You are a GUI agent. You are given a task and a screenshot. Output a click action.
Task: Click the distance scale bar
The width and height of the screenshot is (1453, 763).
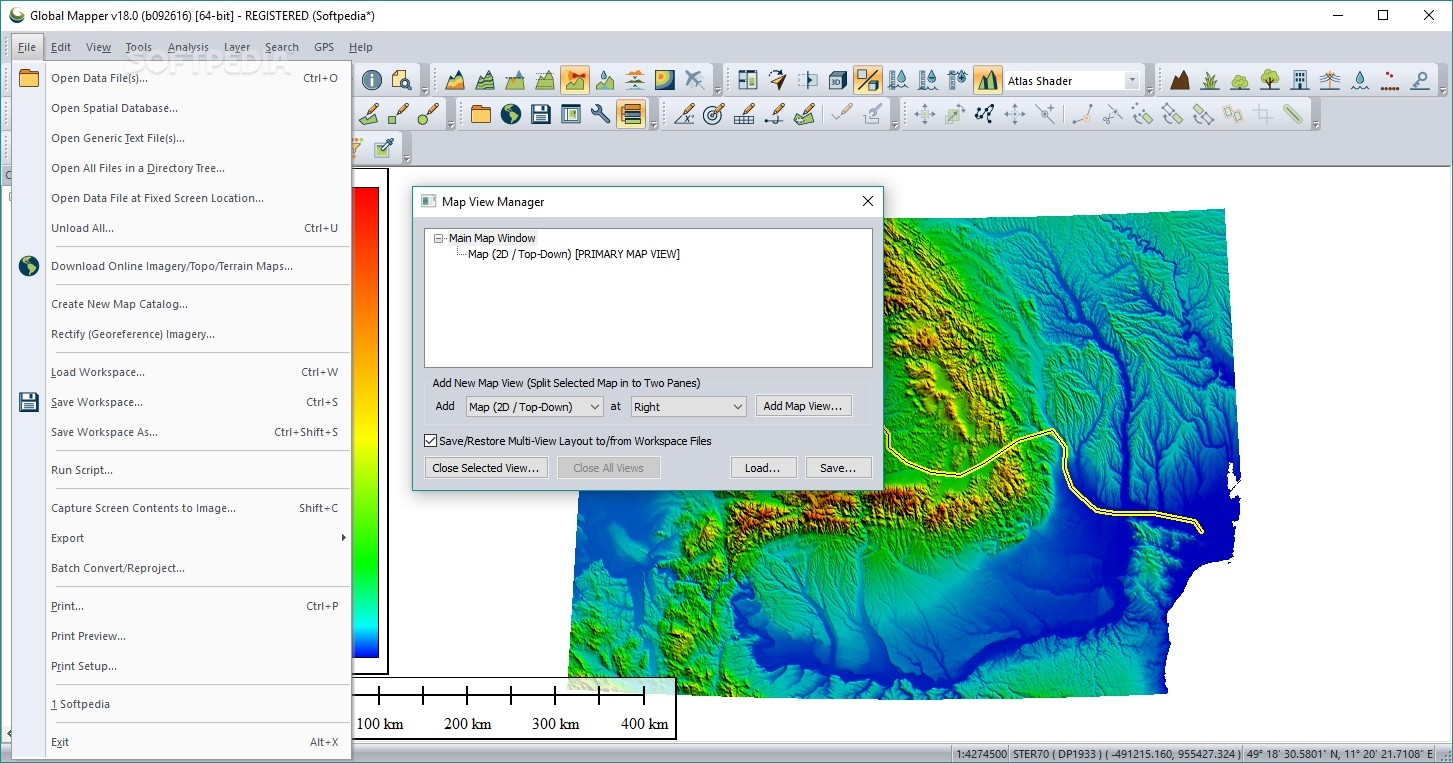[x=514, y=708]
